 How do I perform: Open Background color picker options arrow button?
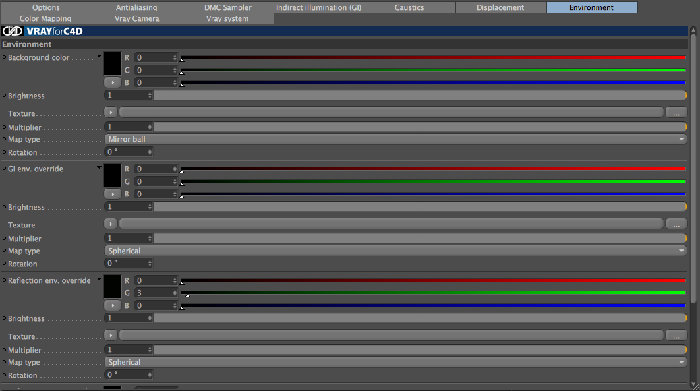[x=112, y=83]
